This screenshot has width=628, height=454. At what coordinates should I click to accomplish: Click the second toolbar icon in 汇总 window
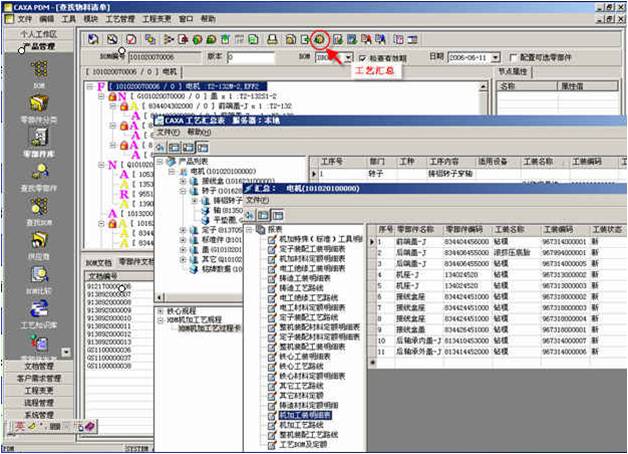263,215
